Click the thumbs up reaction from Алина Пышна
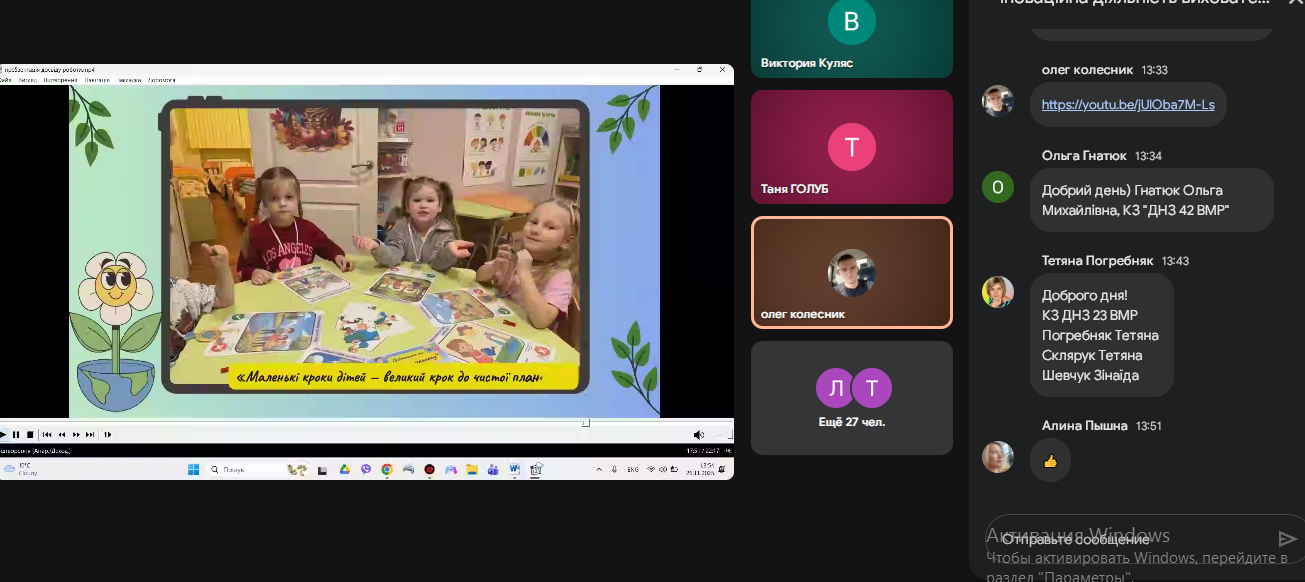 click(x=1050, y=461)
